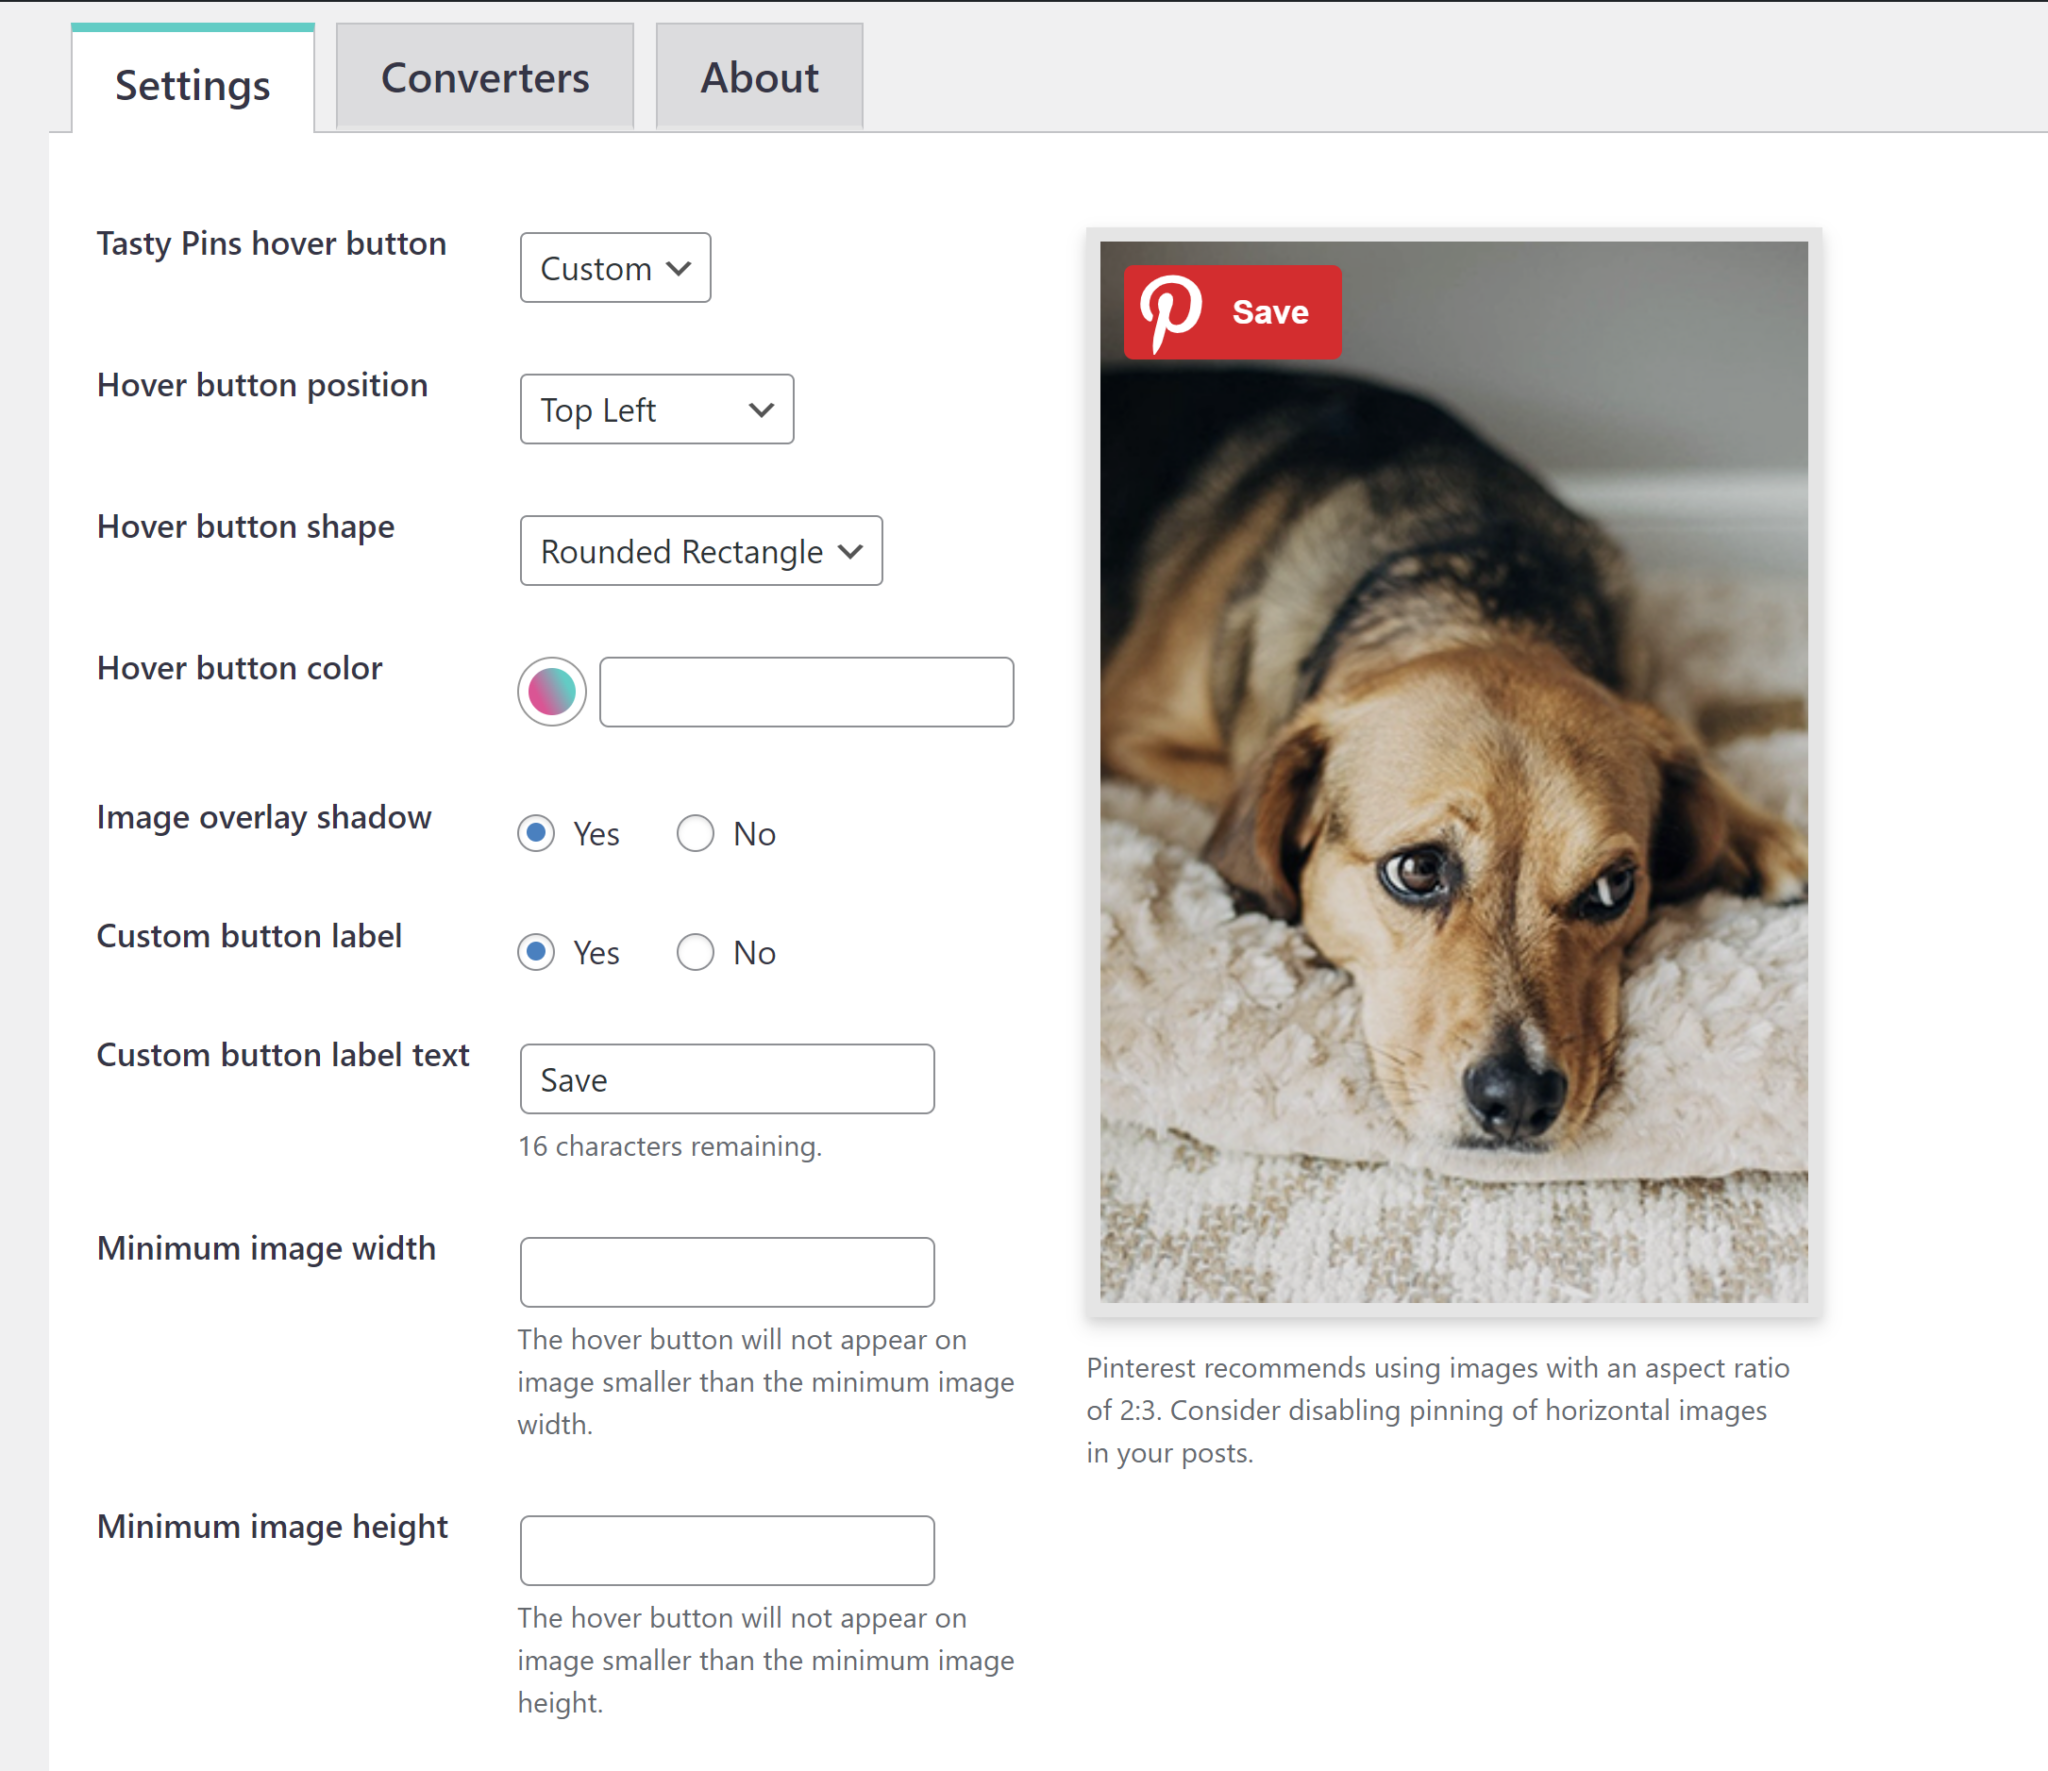The height and width of the screenshot is (1771, 2048).
Task: Focus the Minimum image width field
Action: click(x=726, y=1271)
